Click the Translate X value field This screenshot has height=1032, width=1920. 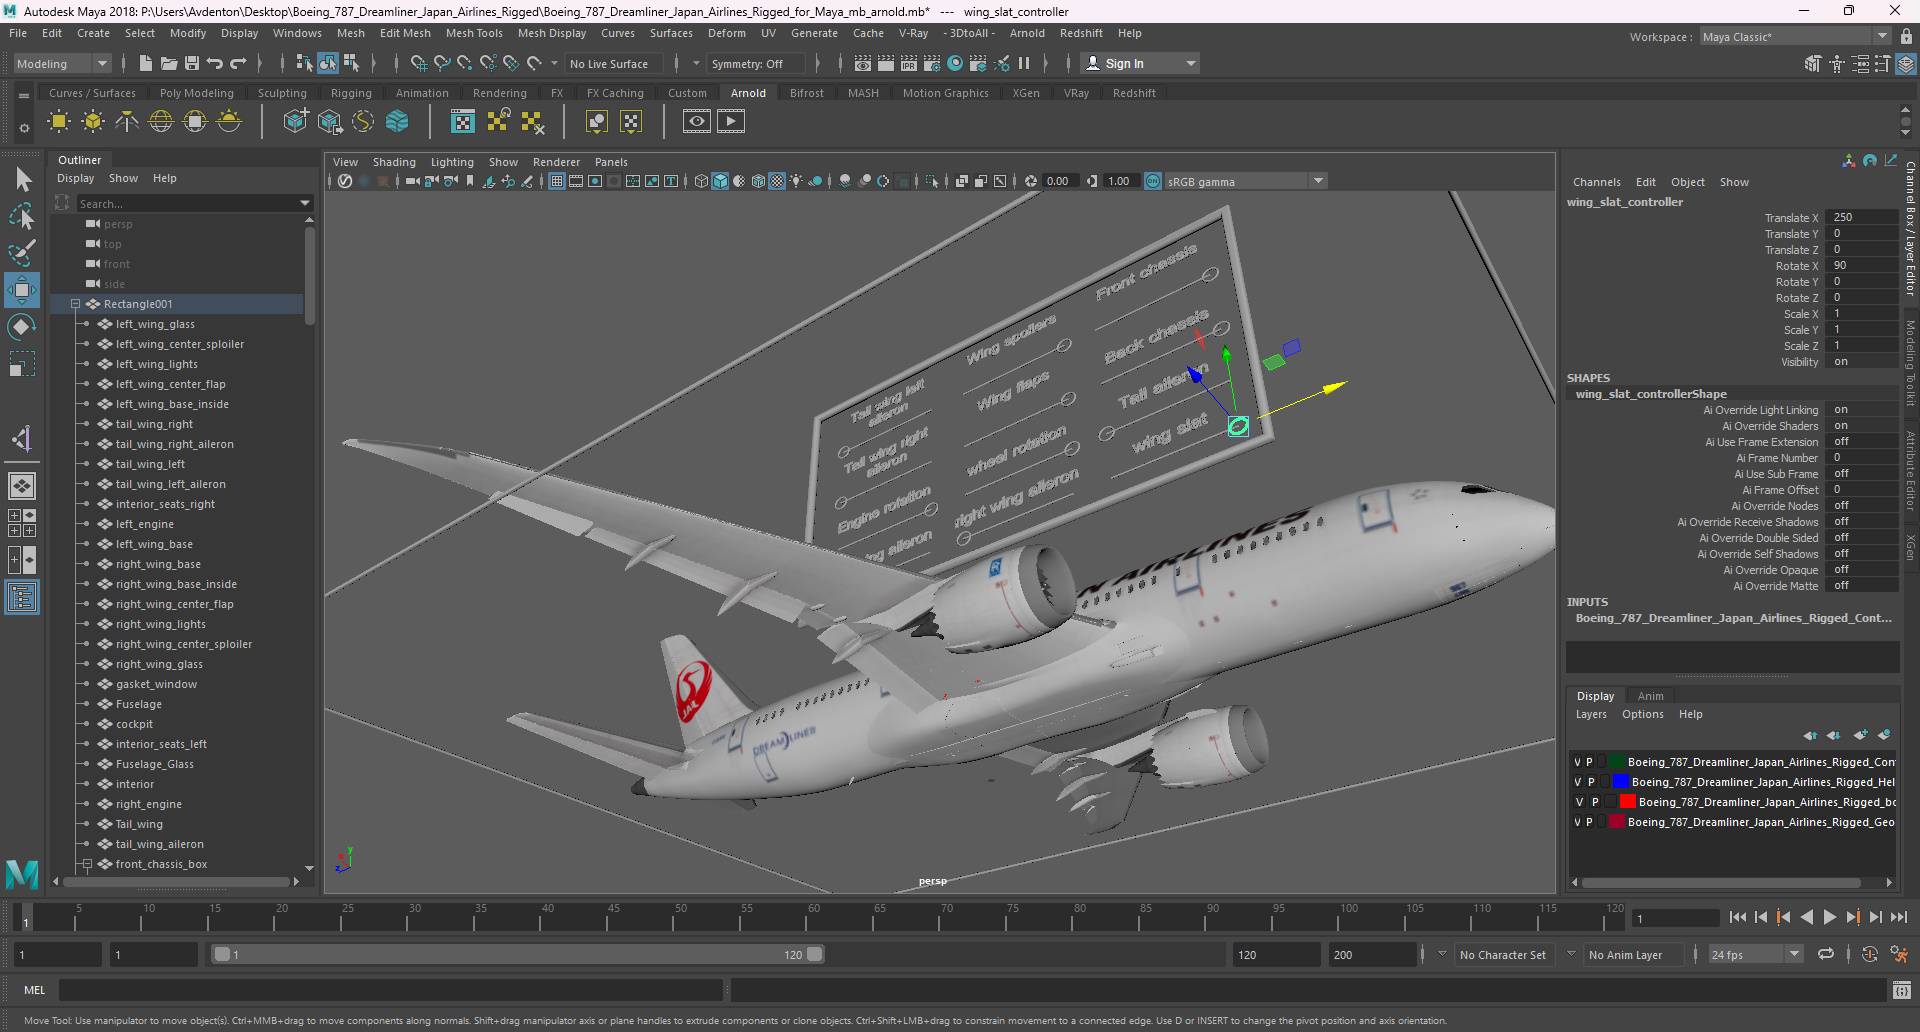point(1860,217)
